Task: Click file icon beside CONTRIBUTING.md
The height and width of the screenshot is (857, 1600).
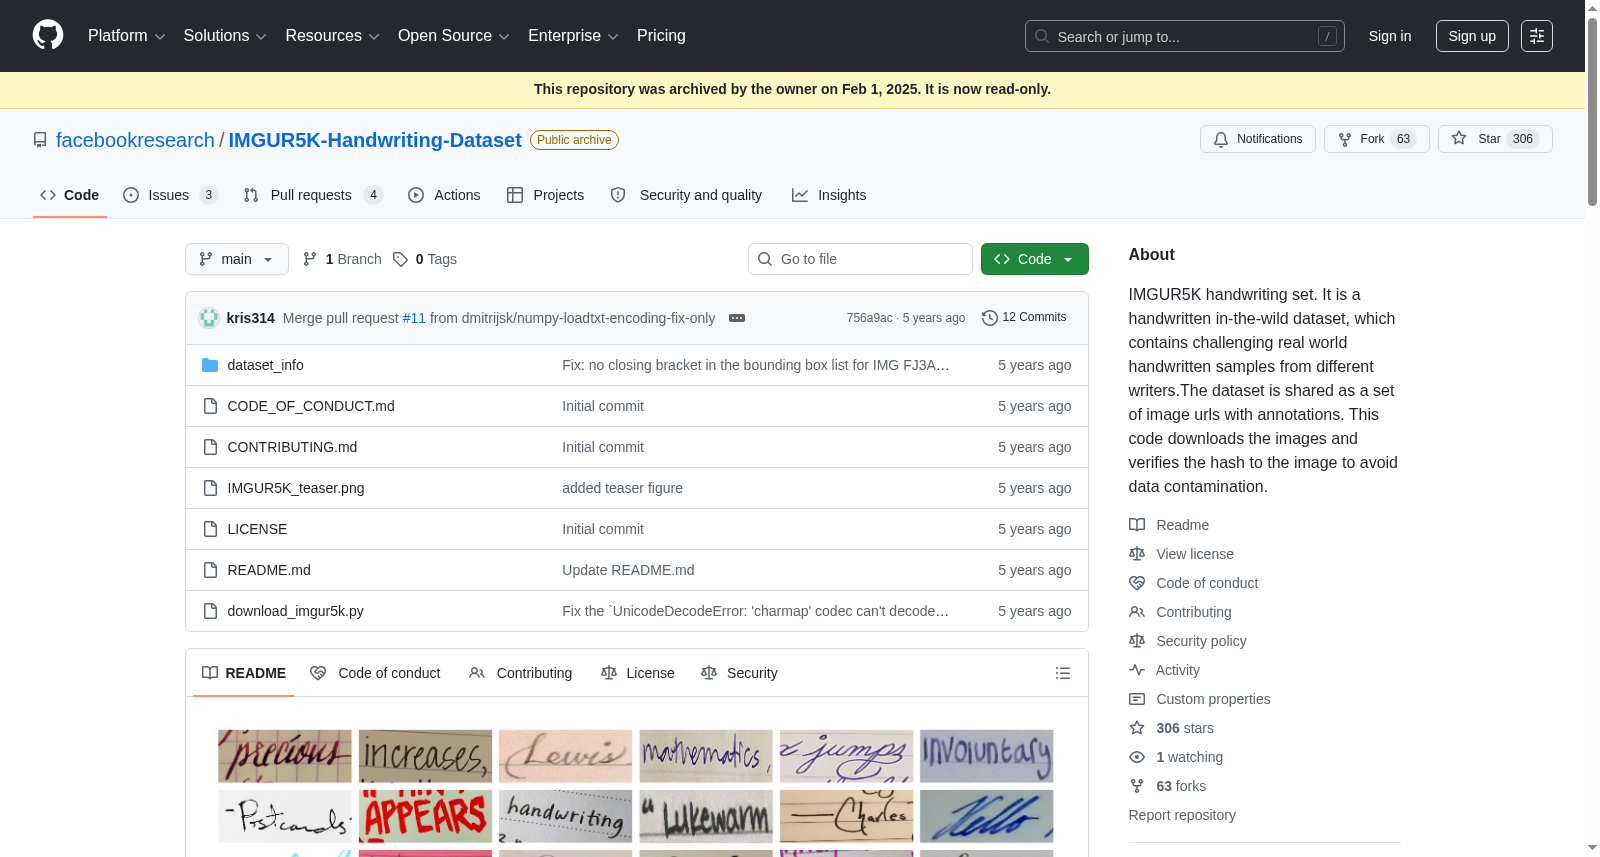Action: (x=210, y=447)
